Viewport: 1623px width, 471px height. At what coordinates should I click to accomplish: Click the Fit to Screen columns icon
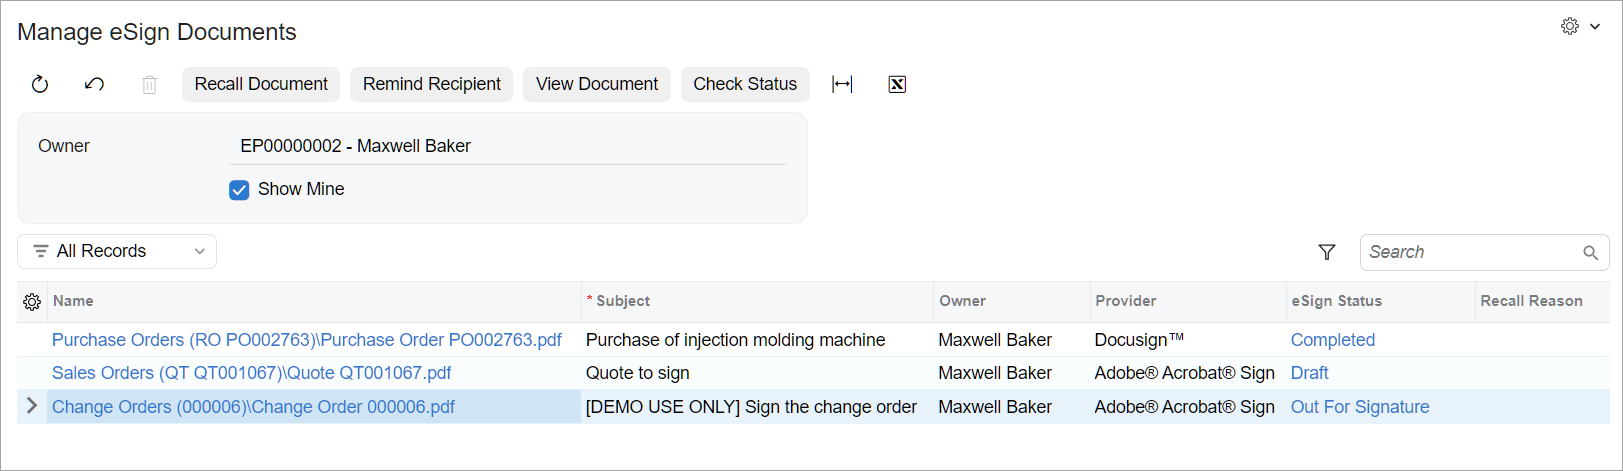(x=842, y=84)
